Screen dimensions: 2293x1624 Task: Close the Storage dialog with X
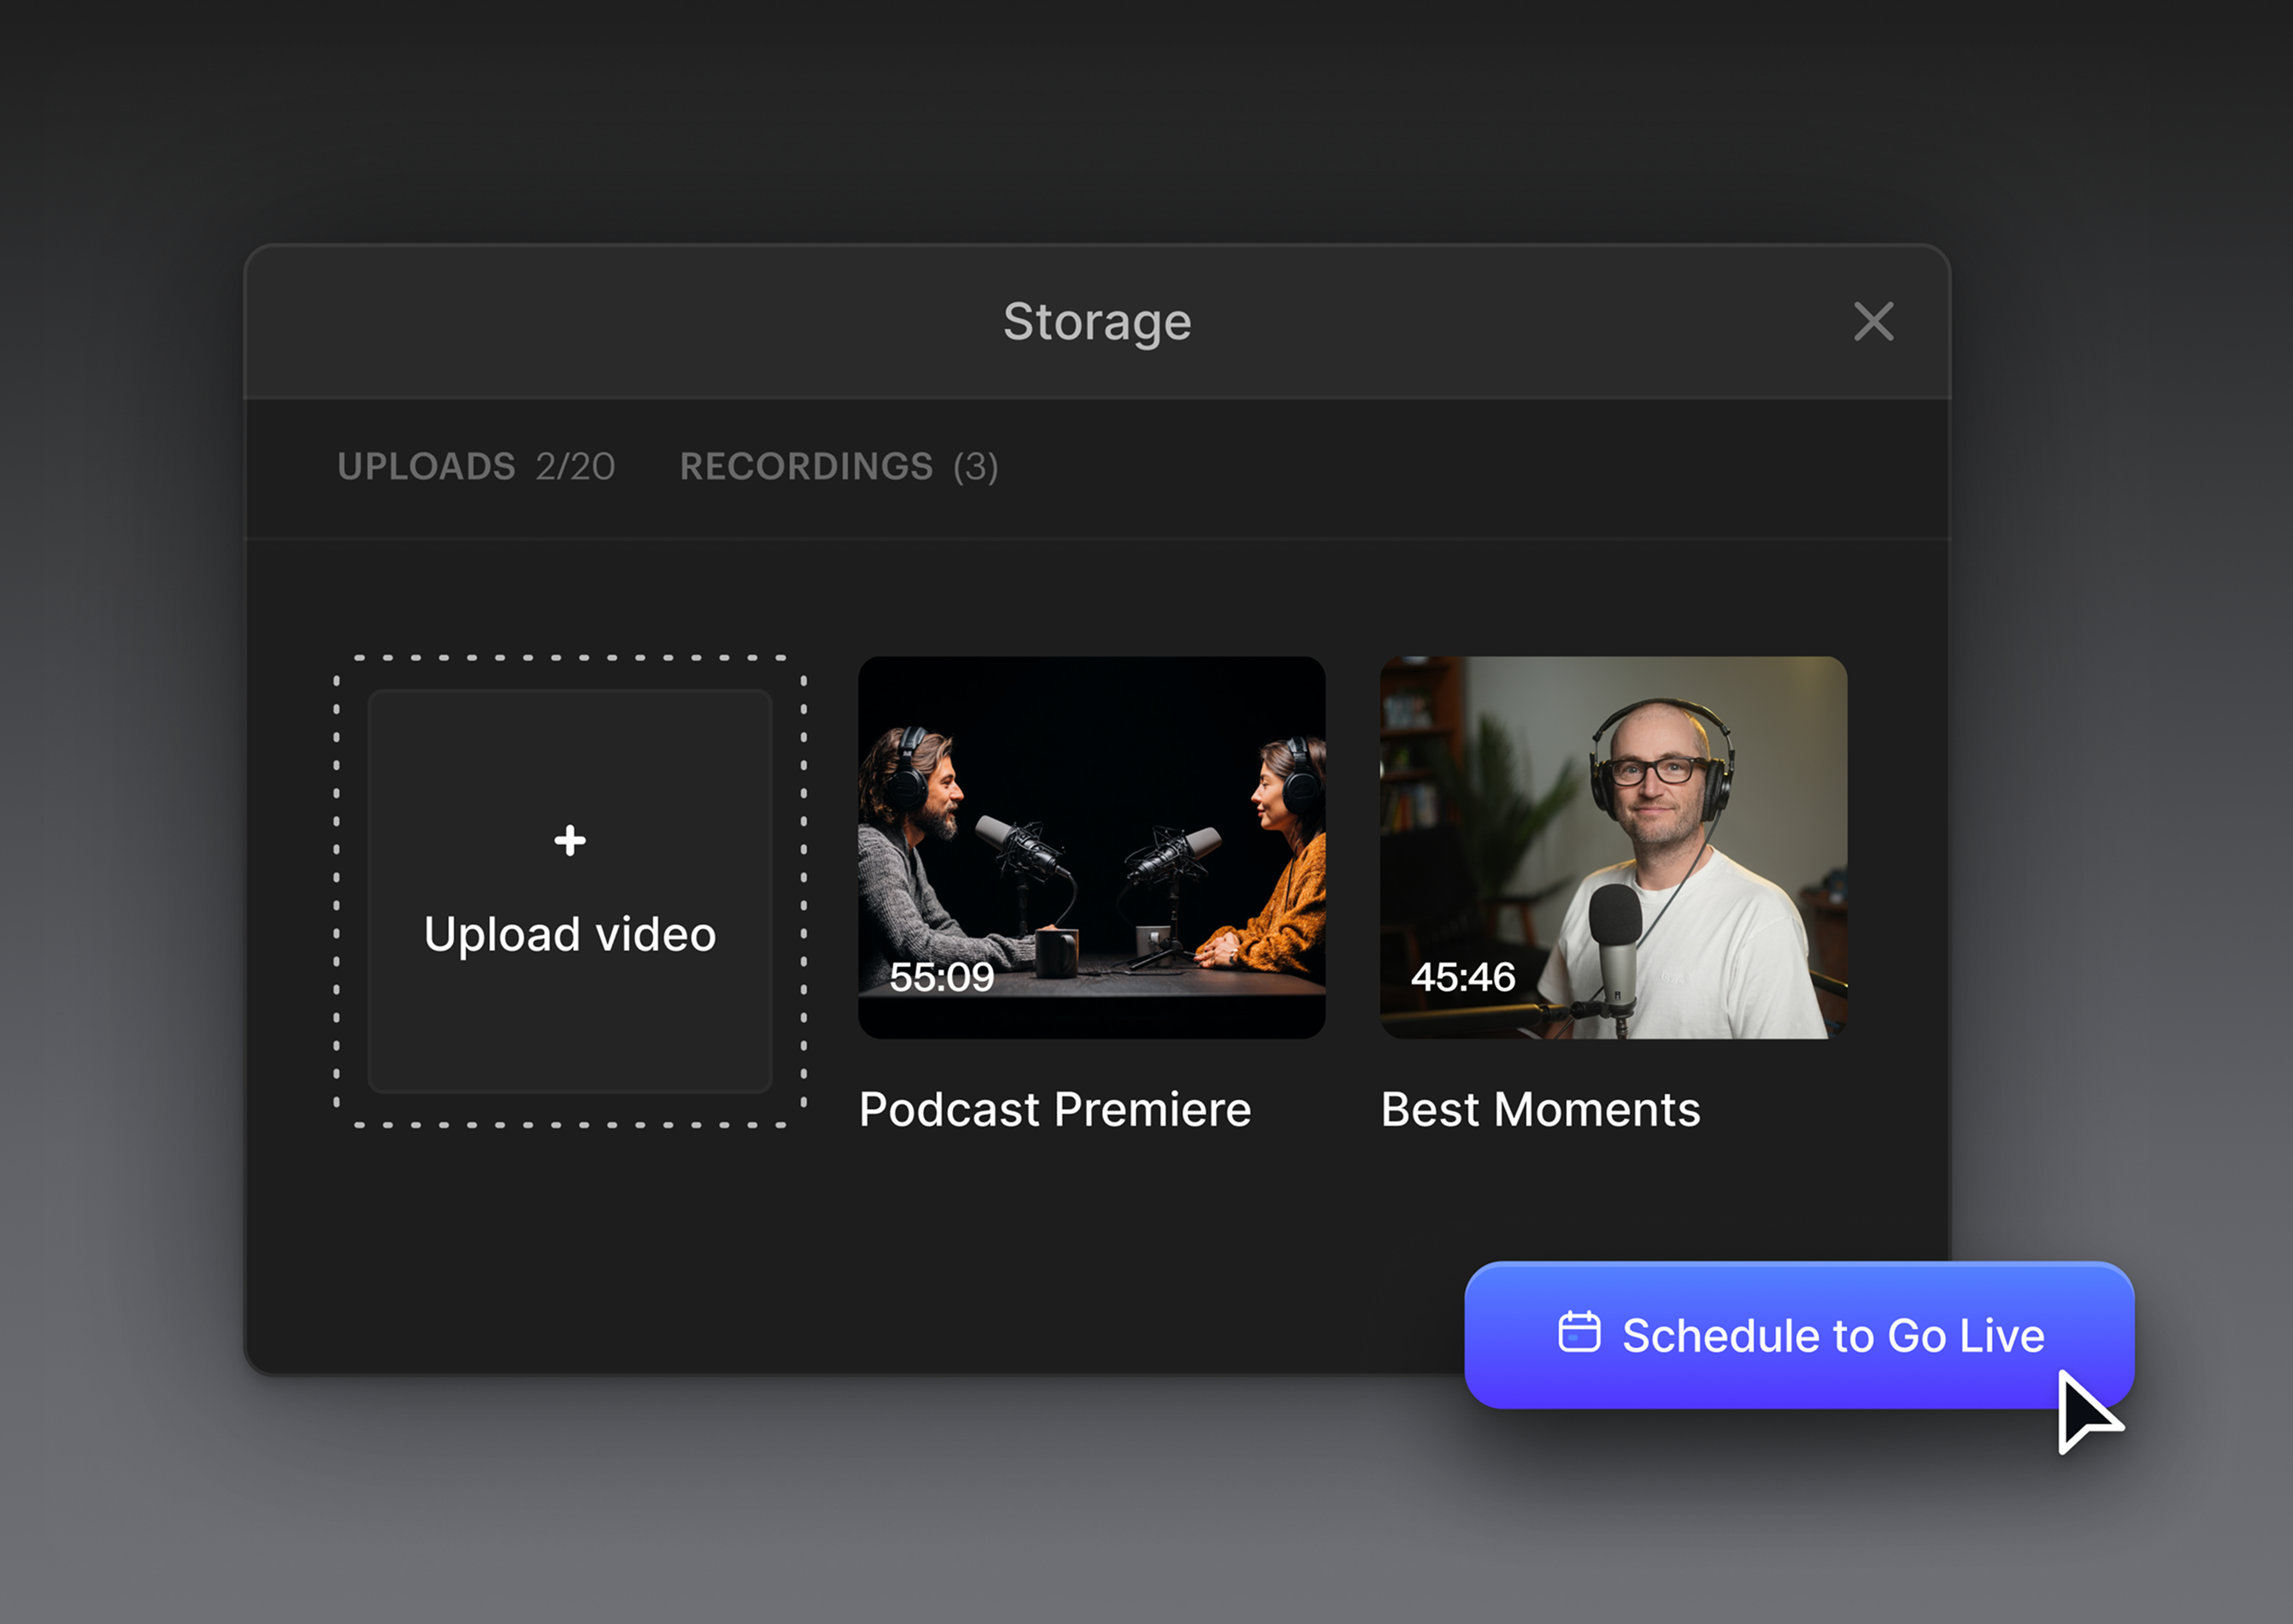coord(1873,322)
